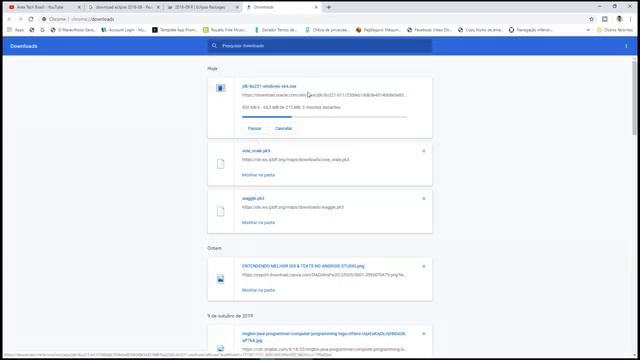Image resolution: width=640 pixels, height=360 pixels.
Task: Open the Account Login bookmark
Action: [x=124, y=30]
